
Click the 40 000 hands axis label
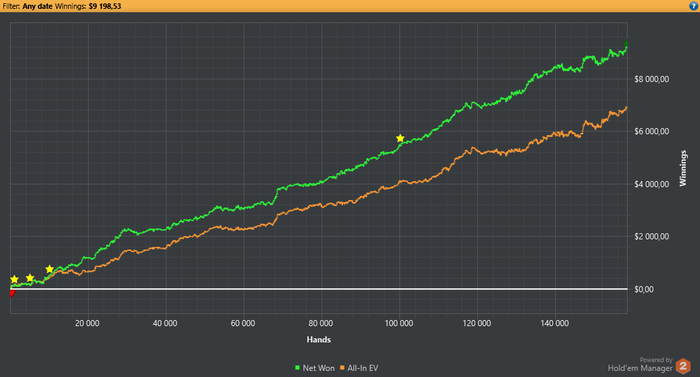pyautogui.click(x=165, y=323)
